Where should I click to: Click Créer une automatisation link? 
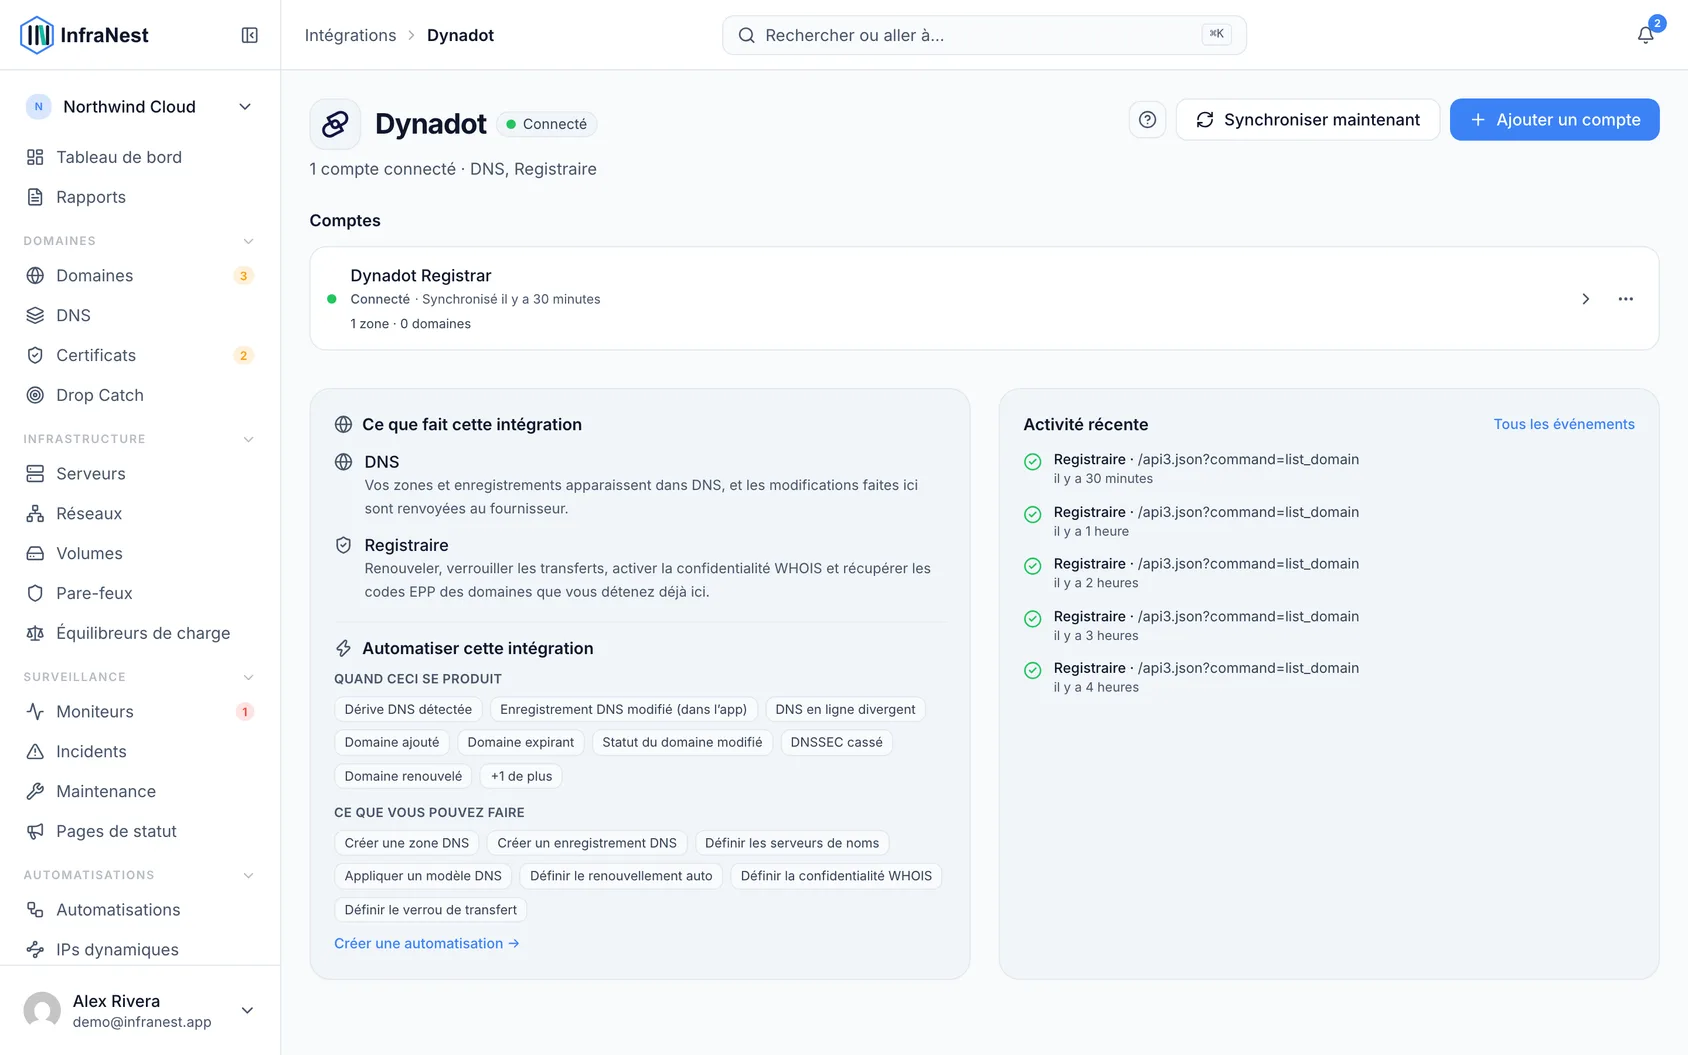tap(427, 943)
